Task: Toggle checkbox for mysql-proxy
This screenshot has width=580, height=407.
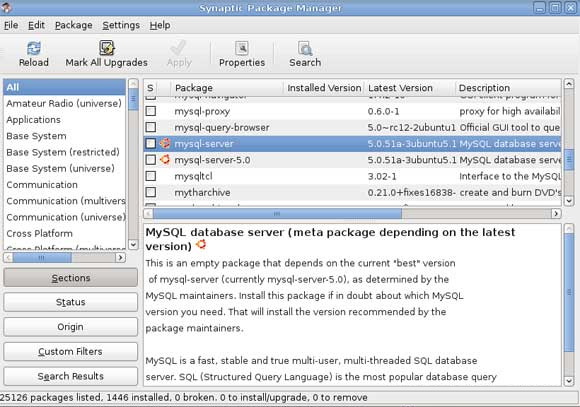Action: (151, 111)
